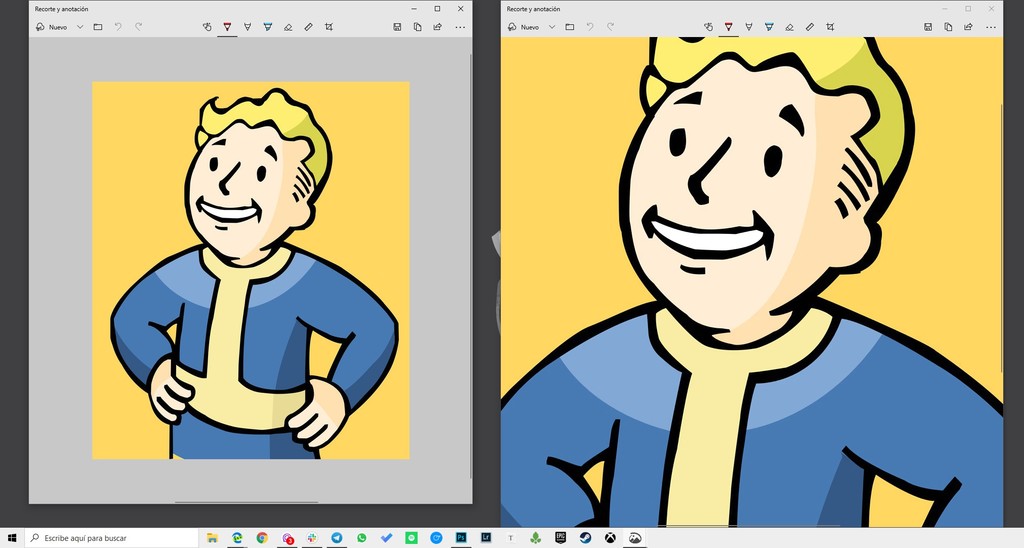Undo in the right Recorte window
The height and width of the screenshot is (548, 1024).
click(x=590, y=27)
